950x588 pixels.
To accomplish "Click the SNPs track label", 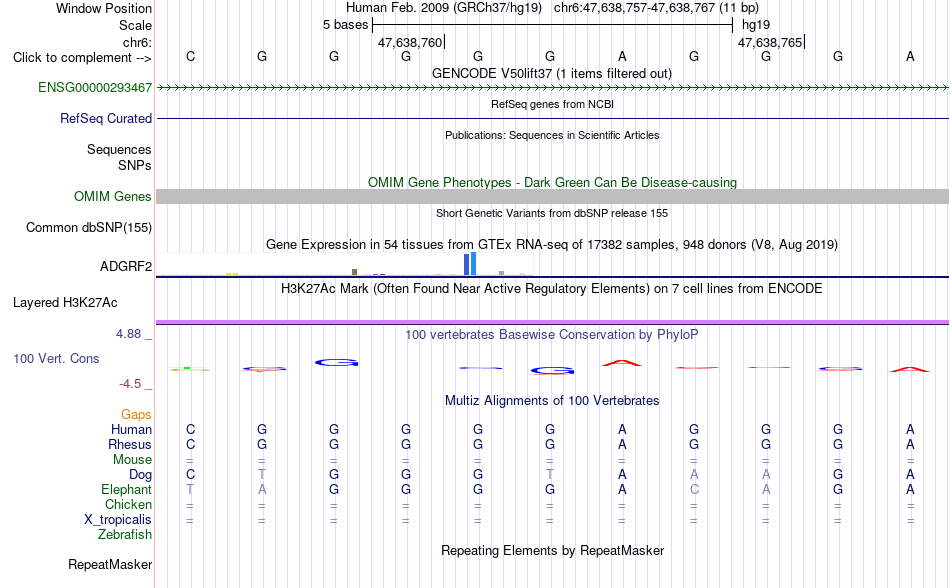I will pos(135,165).
